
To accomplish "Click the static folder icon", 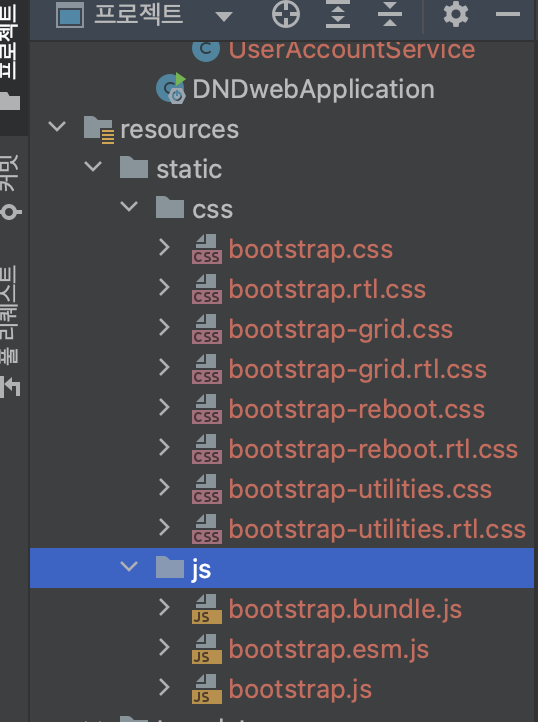I will [134, 167].
